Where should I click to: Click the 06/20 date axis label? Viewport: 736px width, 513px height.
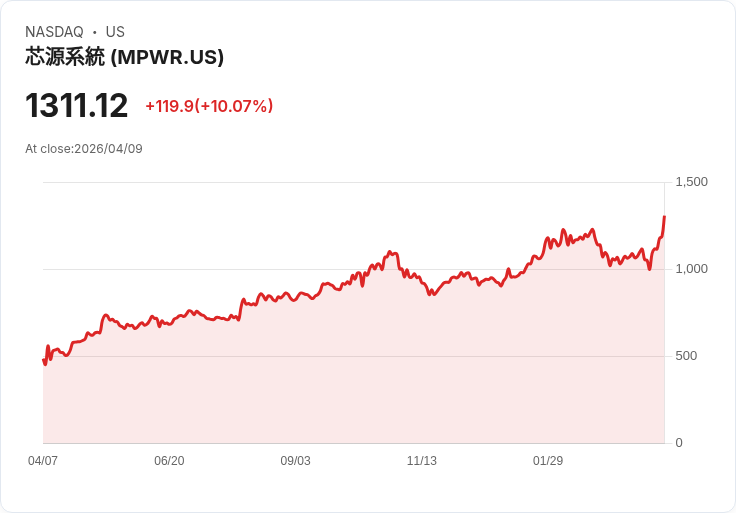[x=169, y=460]
